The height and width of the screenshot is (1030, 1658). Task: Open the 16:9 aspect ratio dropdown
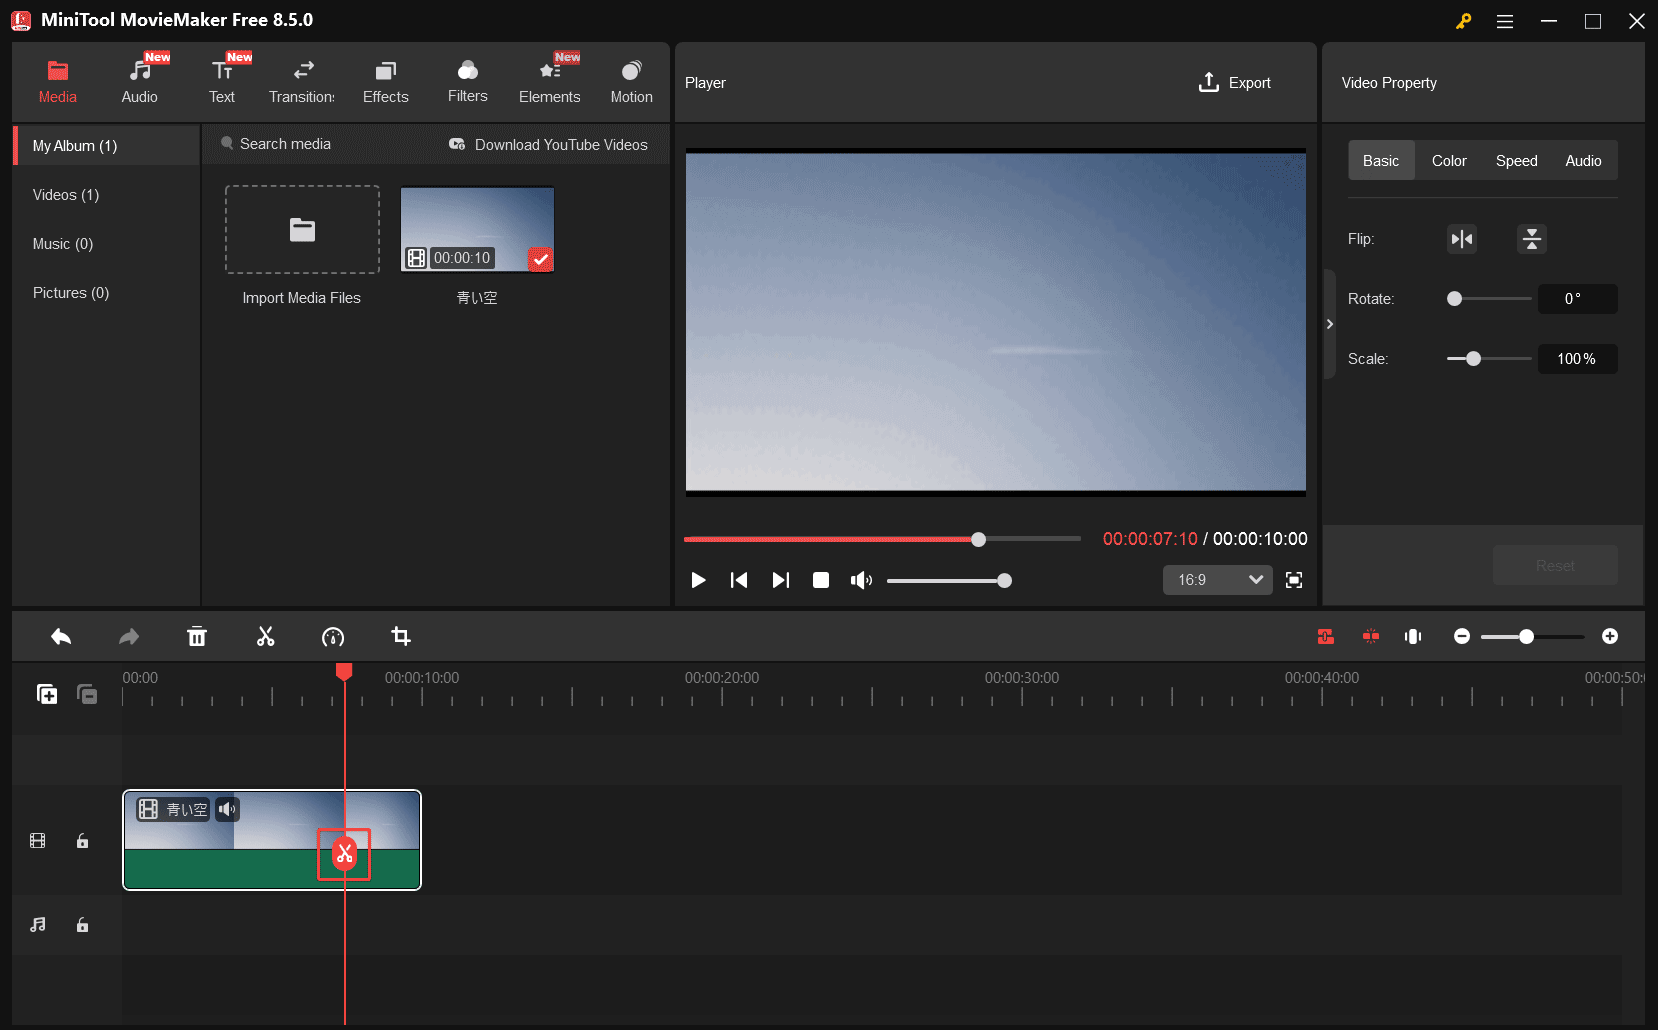(x=1217, y=580)
